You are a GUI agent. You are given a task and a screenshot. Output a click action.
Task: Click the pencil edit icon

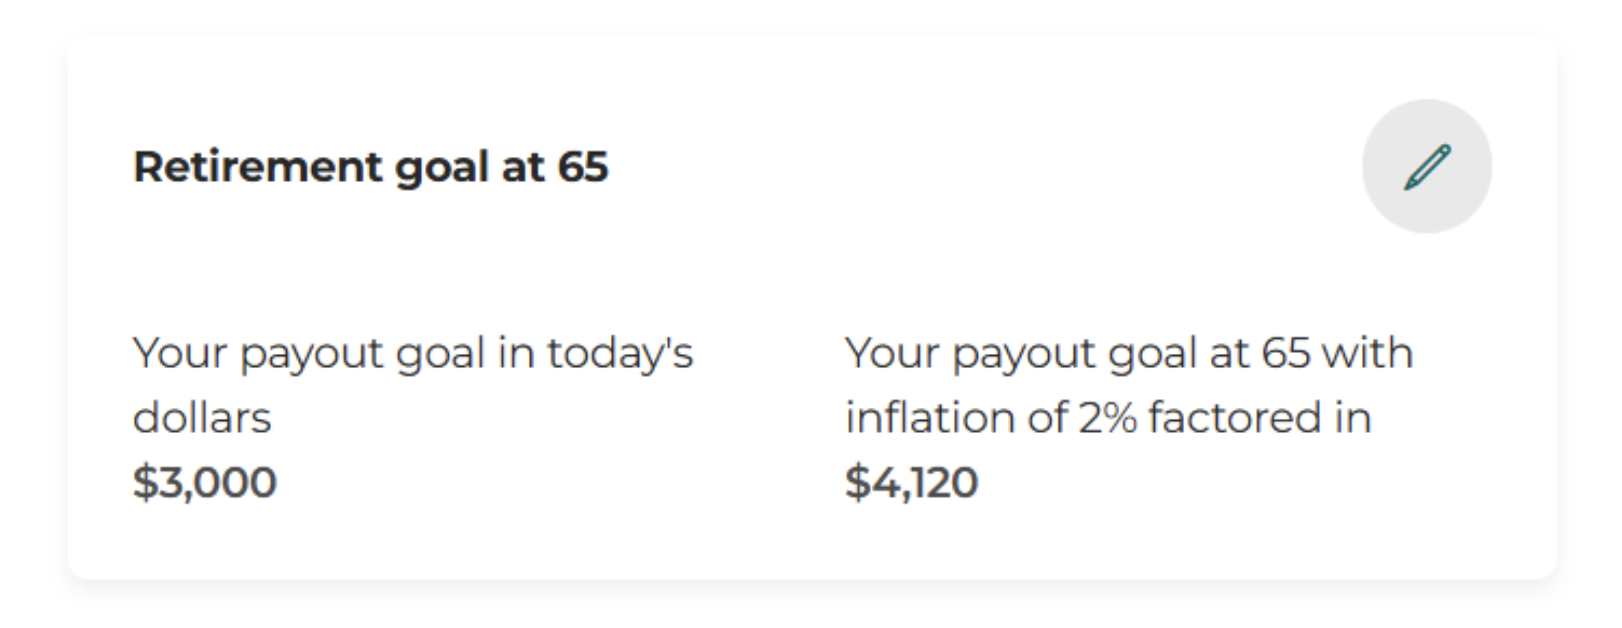[1426, 166]
